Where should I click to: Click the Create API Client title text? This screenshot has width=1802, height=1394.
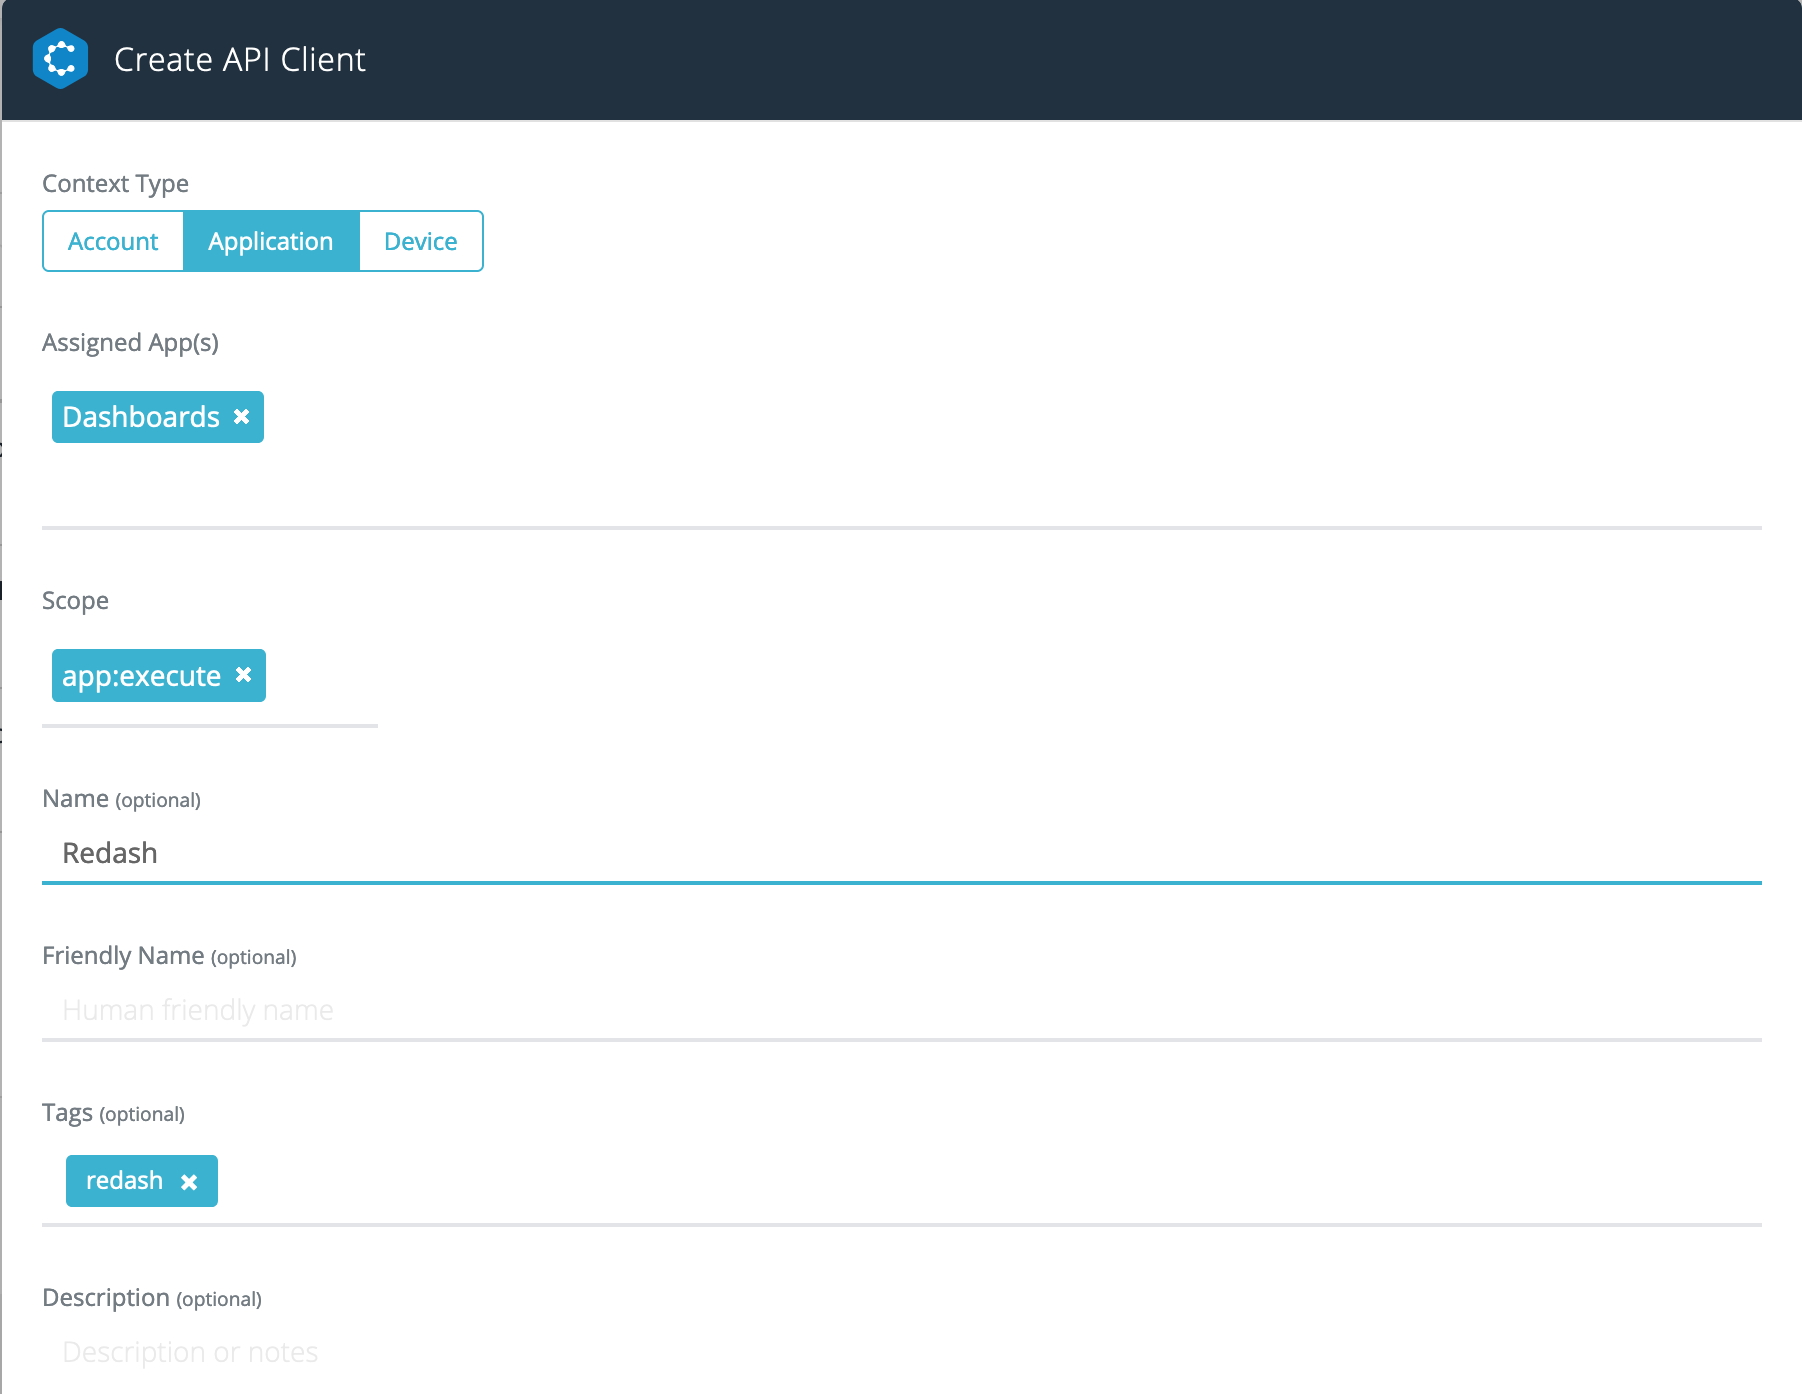pos(239,59)
